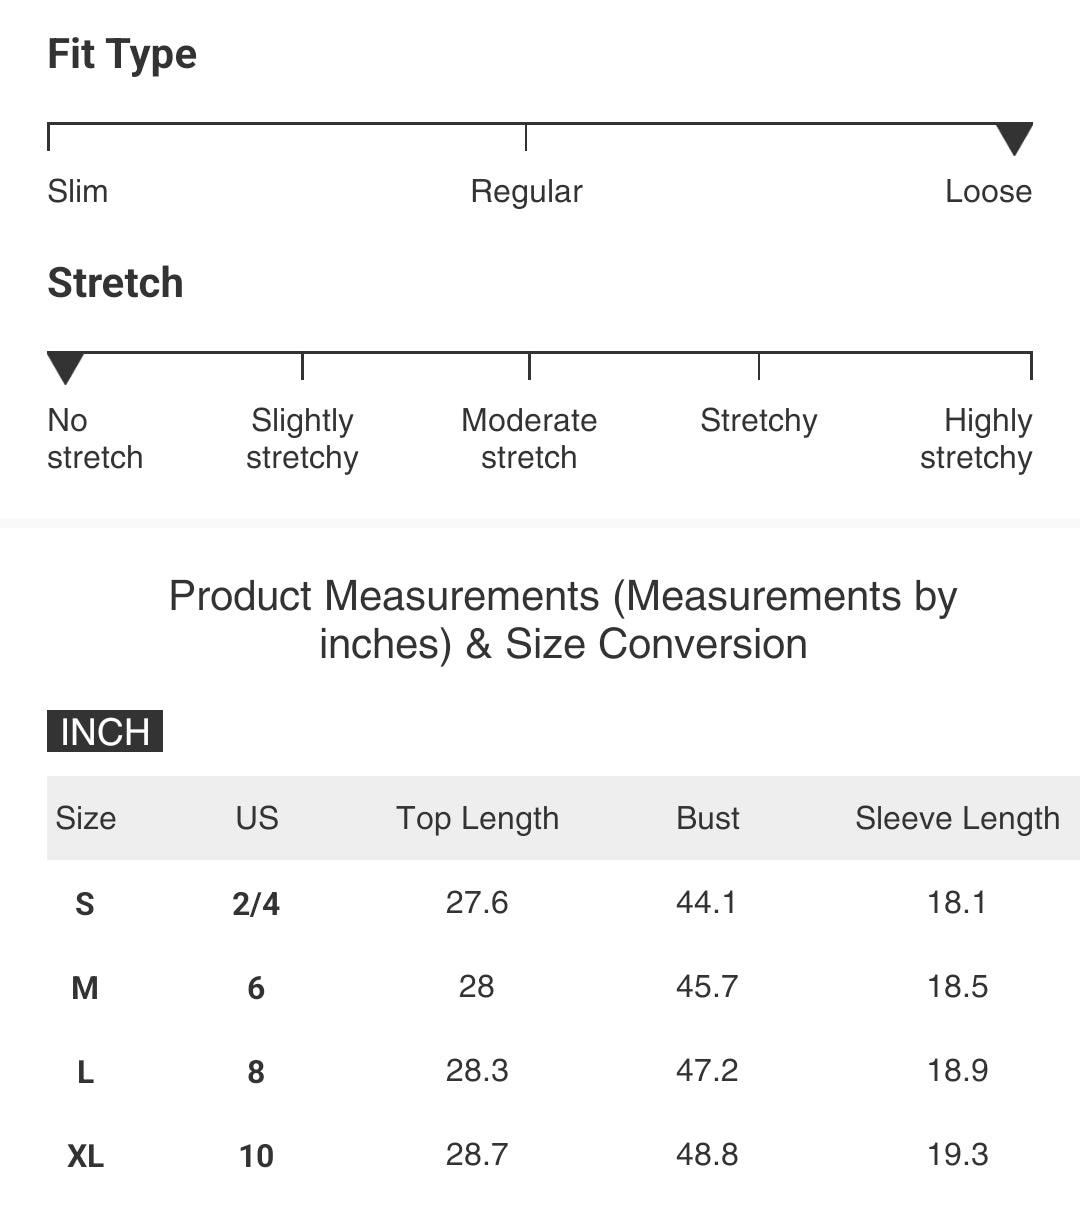Click the Regular fit tick mark
This screenshot has height=1221, width=1080.
click(526, 137)
